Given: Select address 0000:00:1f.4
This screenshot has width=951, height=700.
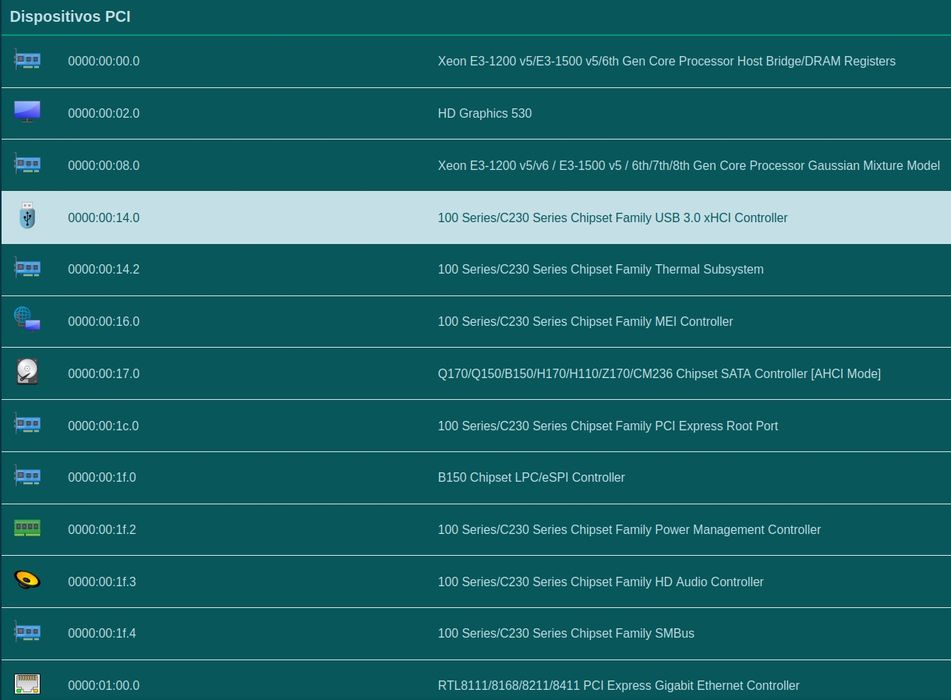Looking at the screenshot, I should (x=102, y=633).
